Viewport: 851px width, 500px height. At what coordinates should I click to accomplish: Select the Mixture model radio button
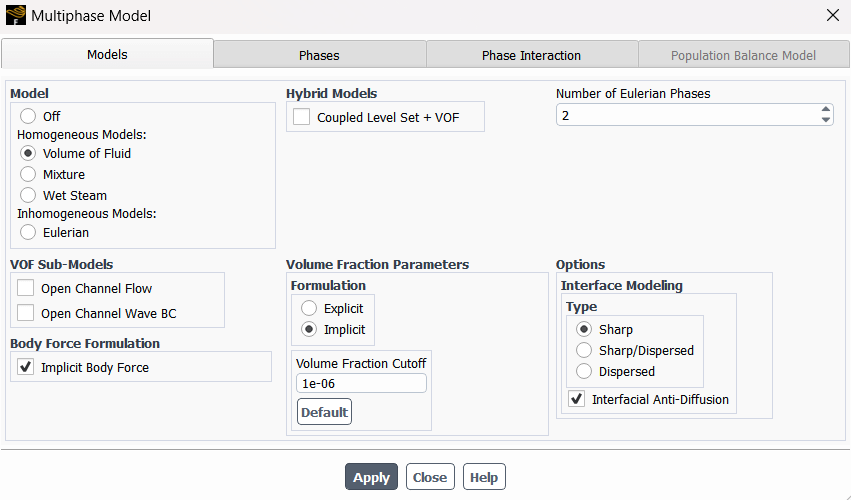(x=28, y=174)
